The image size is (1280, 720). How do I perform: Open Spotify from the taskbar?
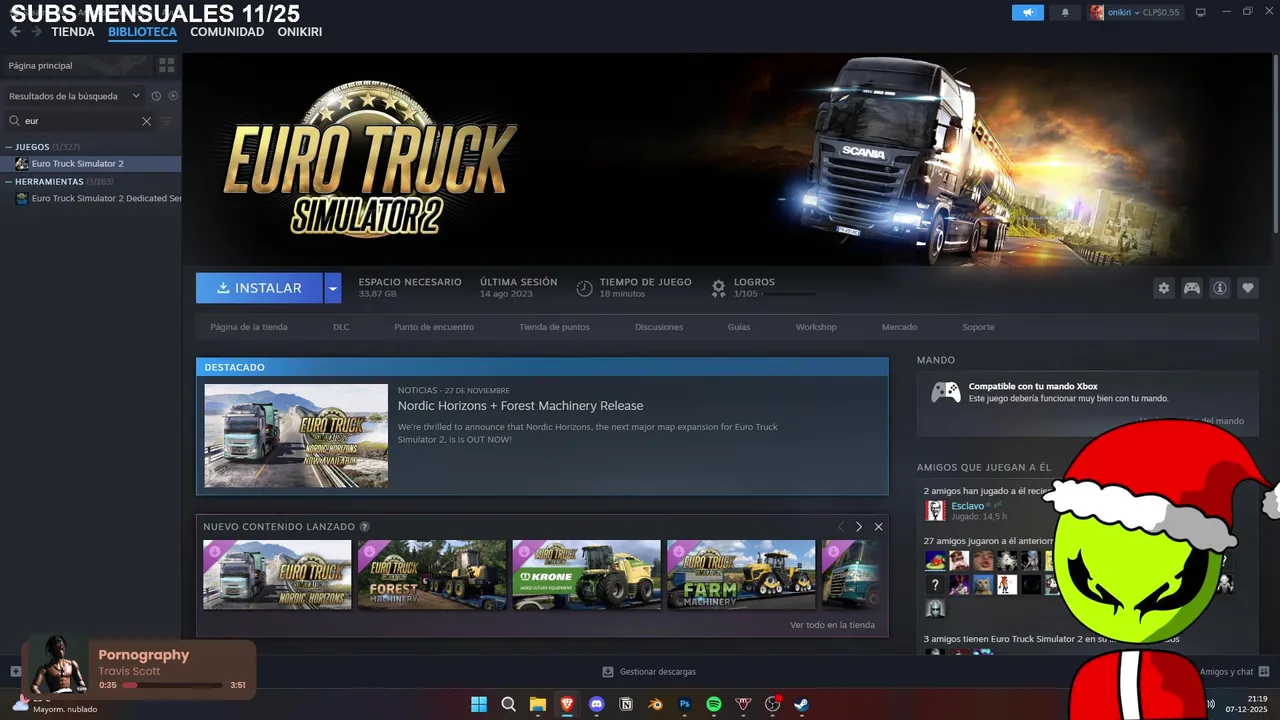tap(714, 704)
